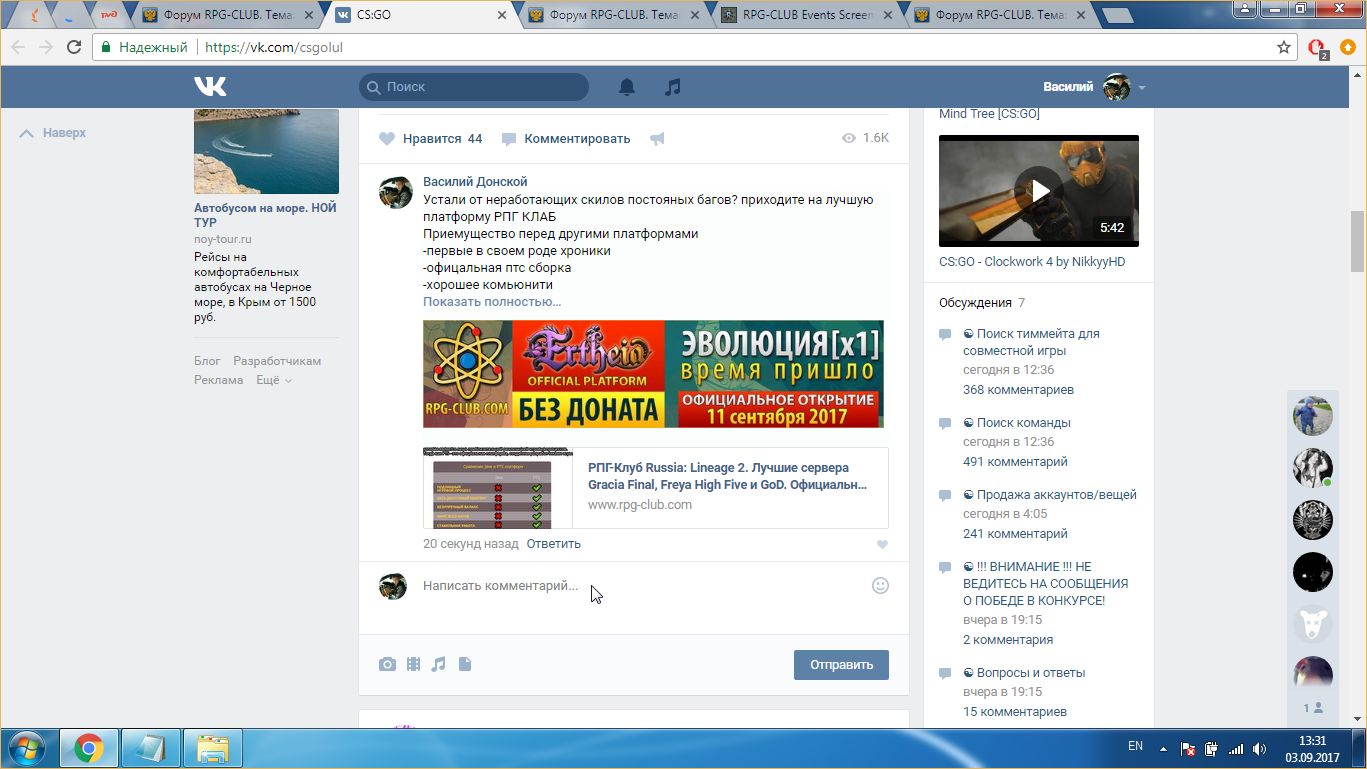Click into the Написать комментарий field
This screenshot has width=1367, height=769.
click(640, 586)
